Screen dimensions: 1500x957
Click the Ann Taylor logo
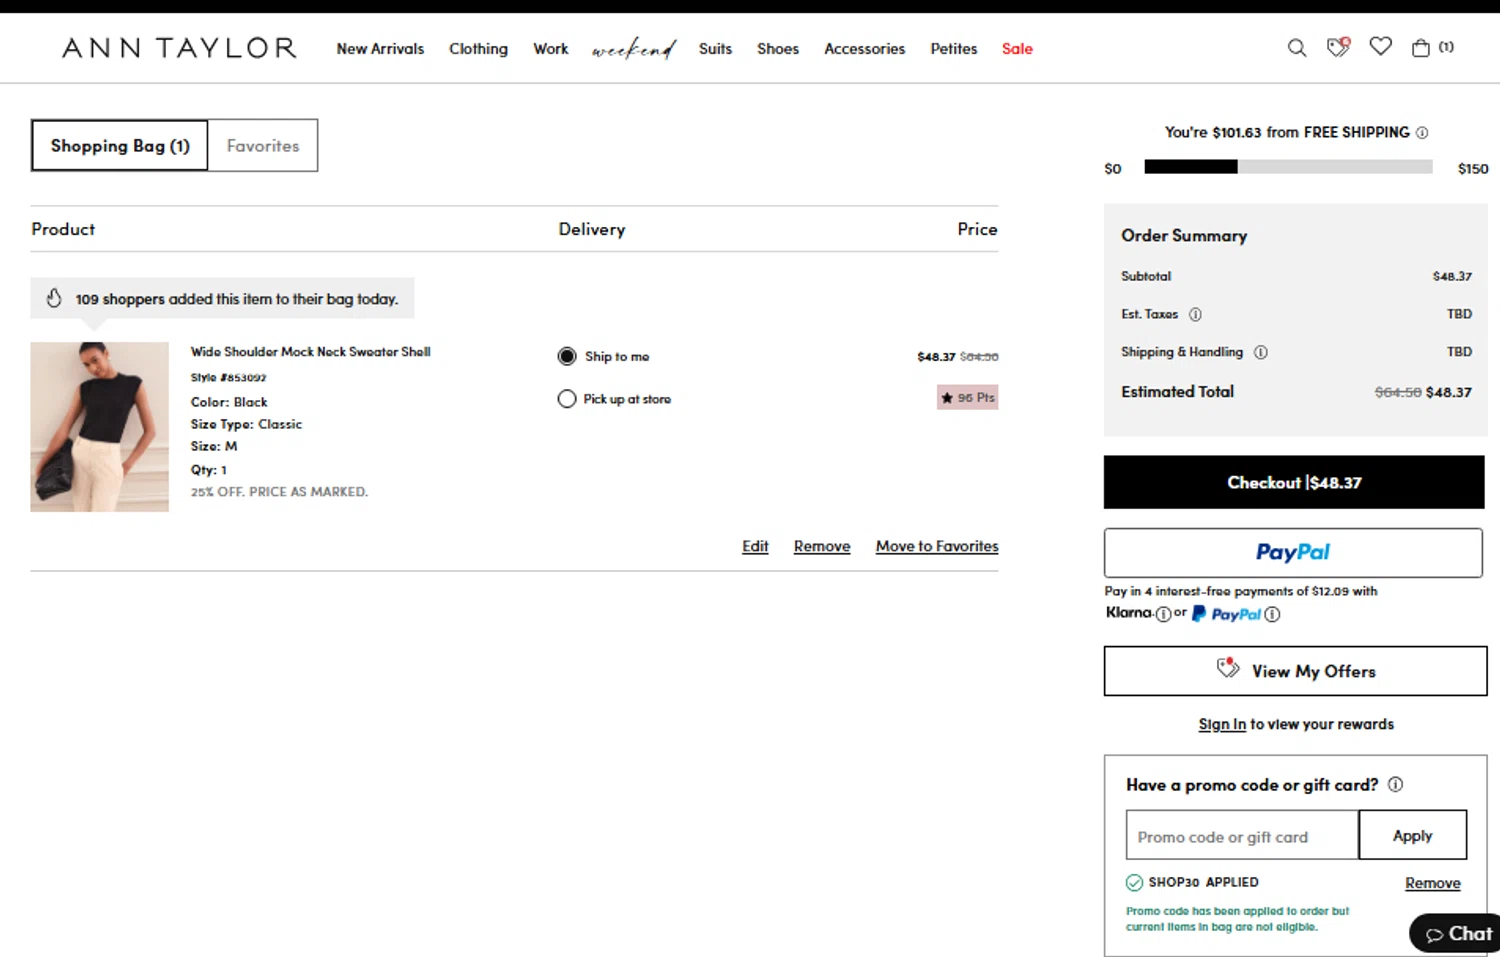click(179, 48)
